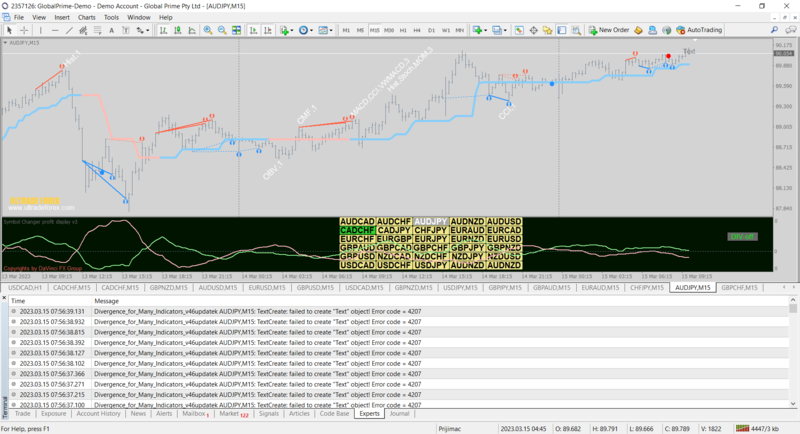This screenshot has height=434, width=800.
Task: Open the Charts menu
Action: (x=86, y=17)
